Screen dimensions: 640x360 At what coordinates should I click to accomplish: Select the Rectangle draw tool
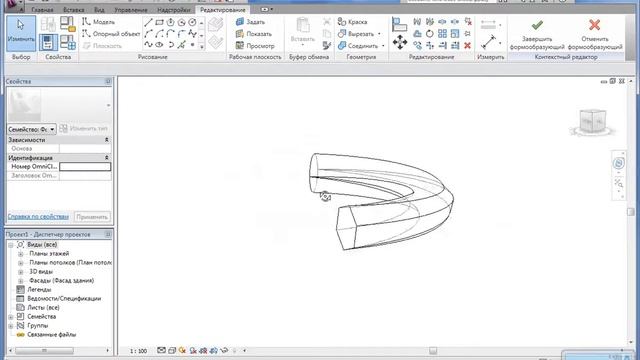coord(159,22)
